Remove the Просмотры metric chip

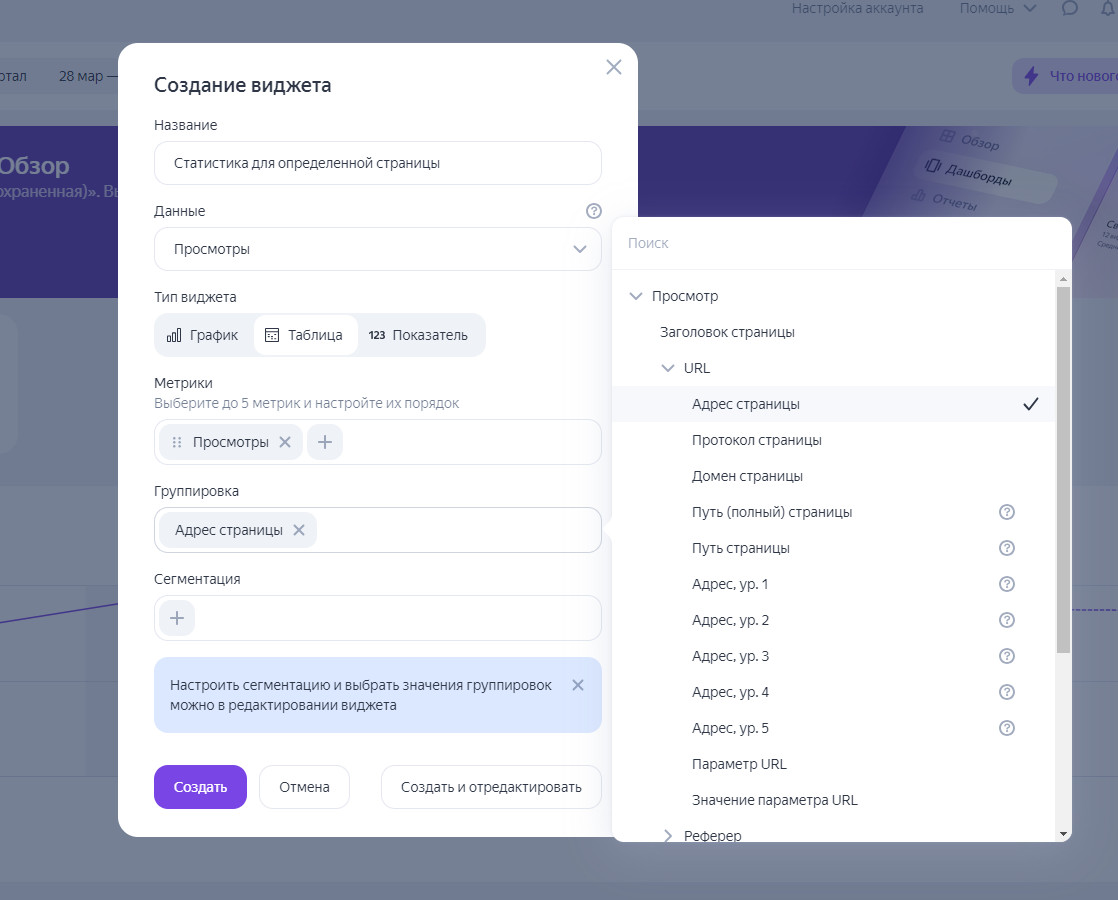(285, 442)
